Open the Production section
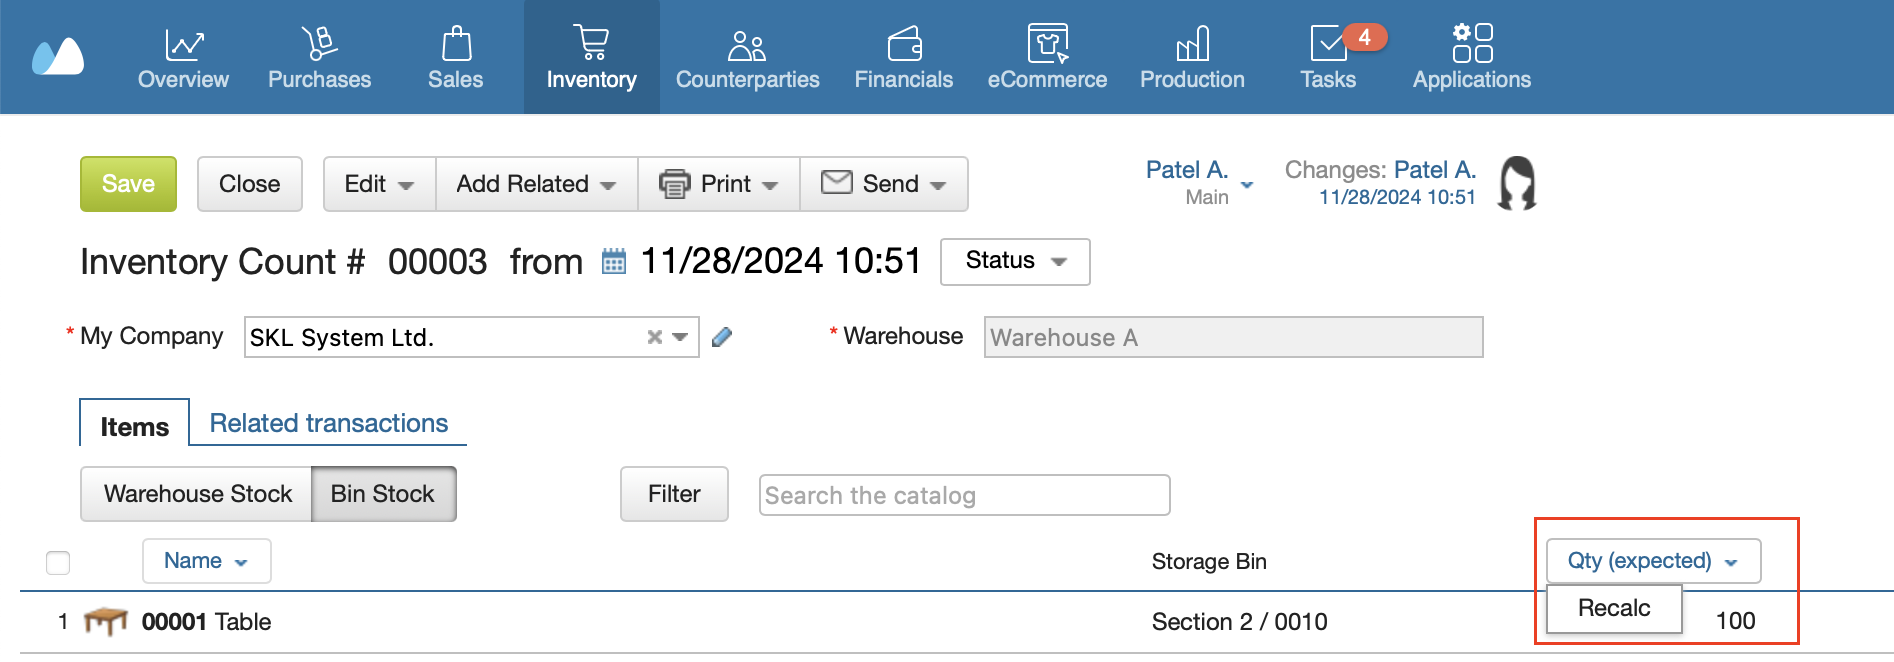The width and height of the screenshot is (1894, 662). (x=1193, y=57)
